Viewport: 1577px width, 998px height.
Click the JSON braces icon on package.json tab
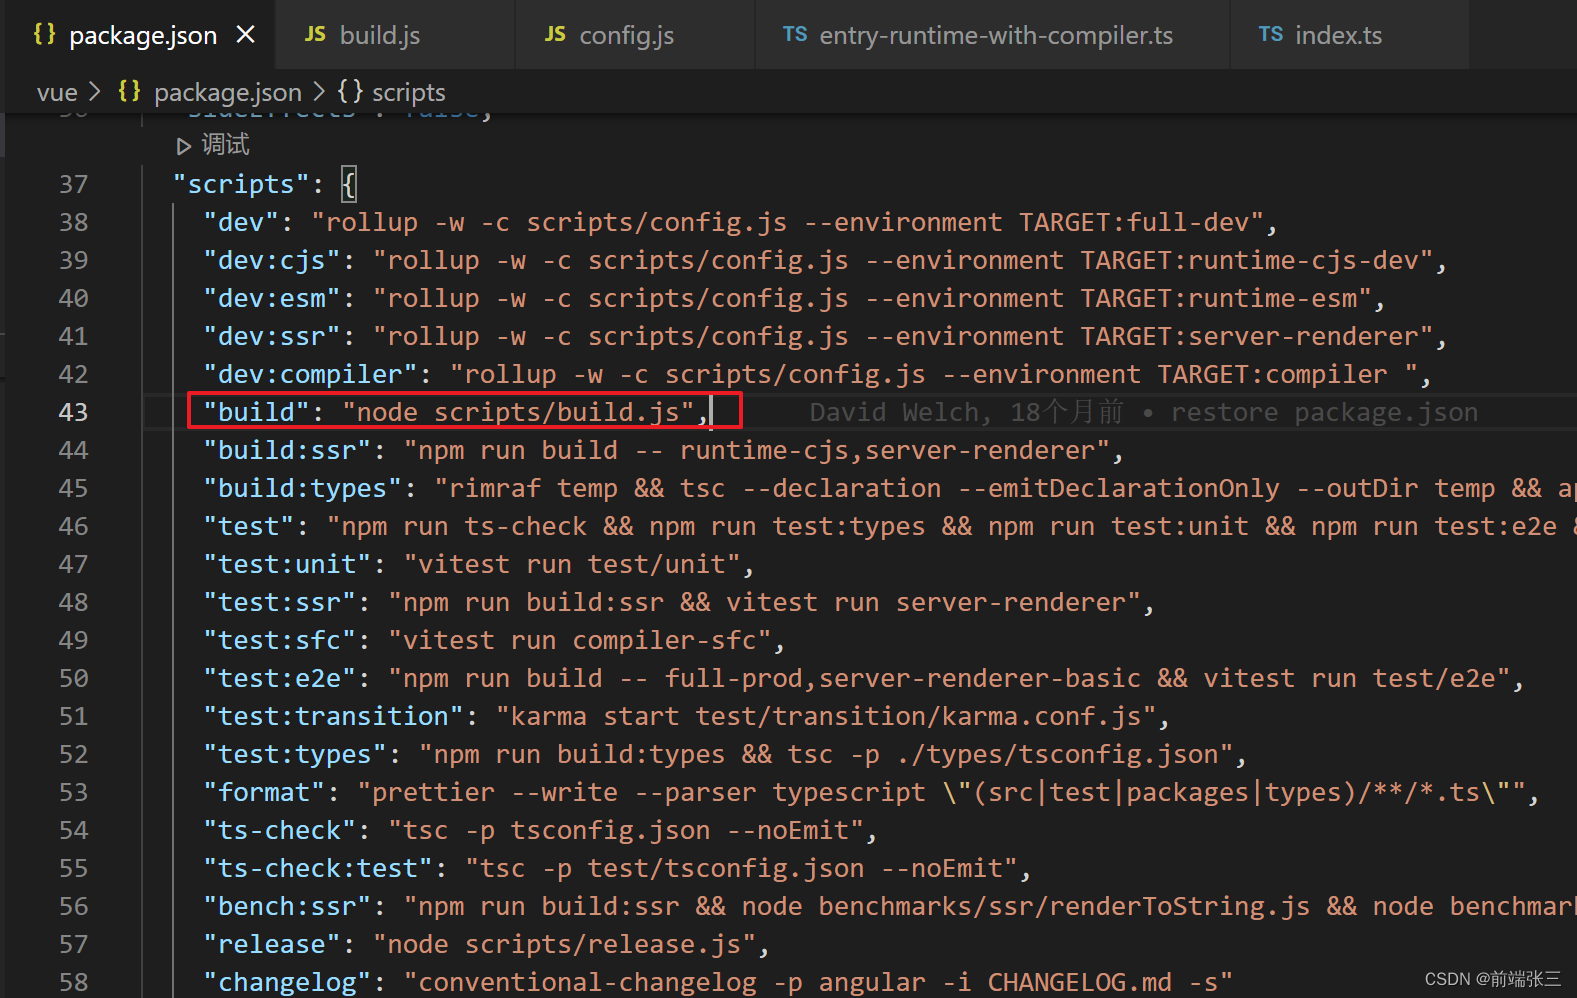(x=45, y=34)
